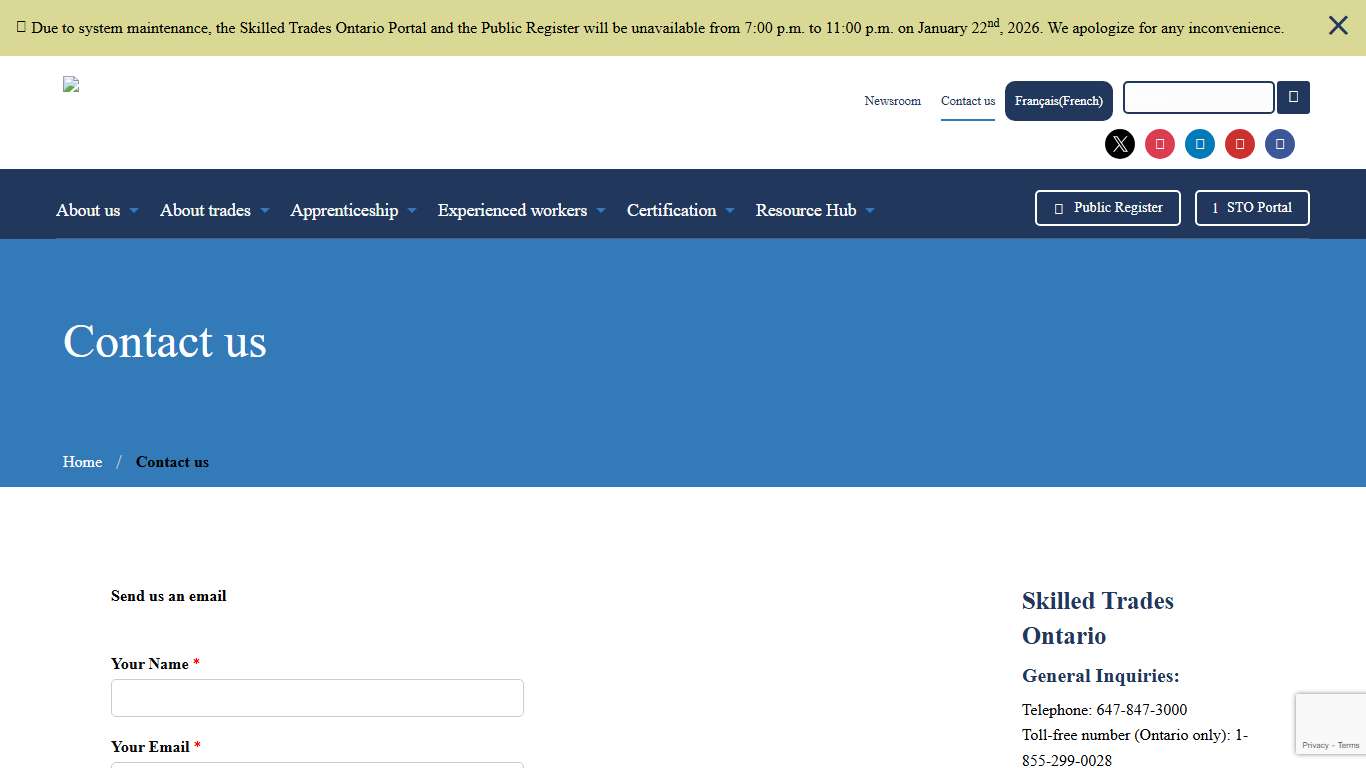Image resolution: width=1366 pixels, height=768 pixels.
Task: Go to the Newsroom link
Action: (892, 101)
